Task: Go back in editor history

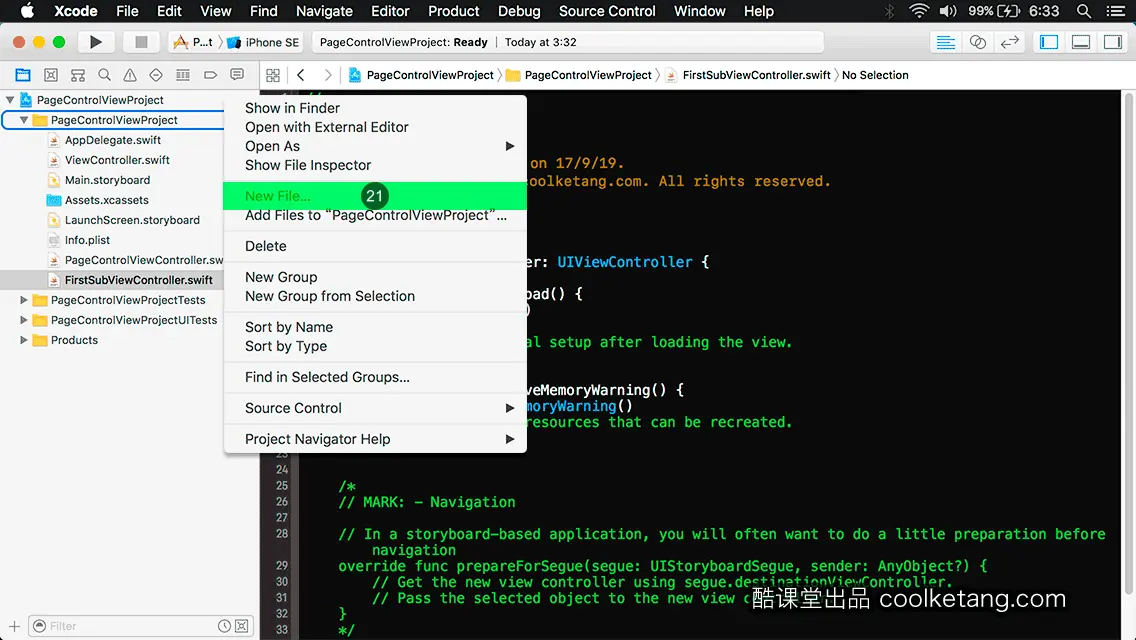Action: point(301,75)
